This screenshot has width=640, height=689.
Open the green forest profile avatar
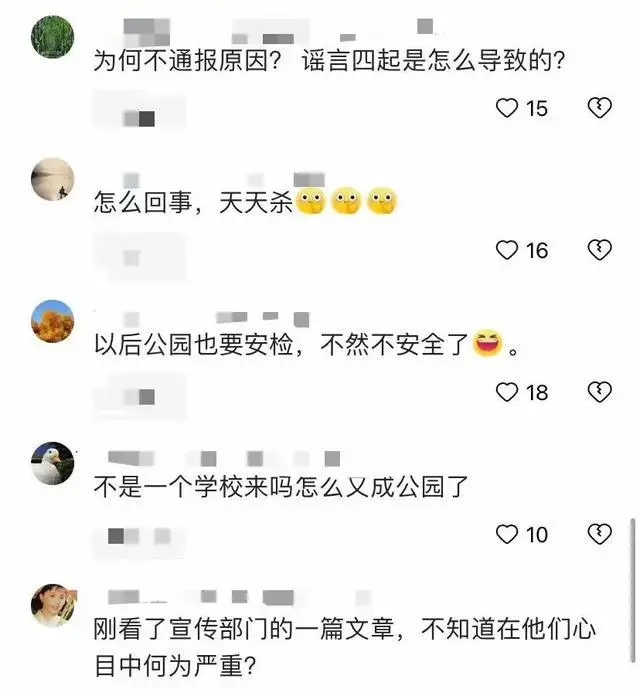click(x=53, y=37)
